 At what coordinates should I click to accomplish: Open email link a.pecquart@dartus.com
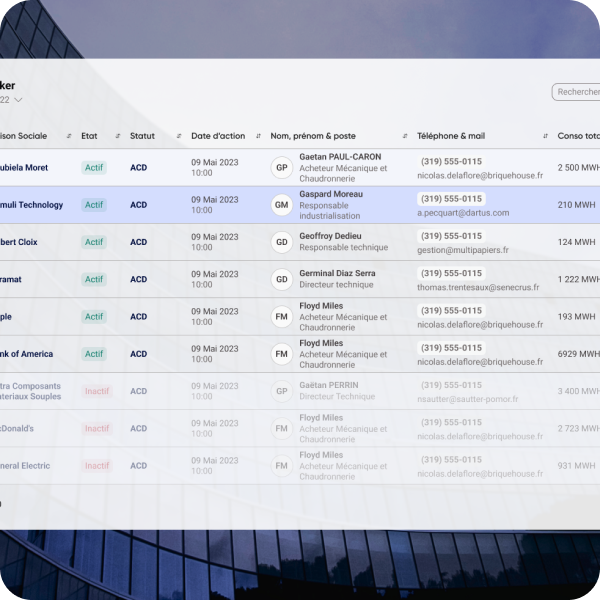(x=463, y=213)
